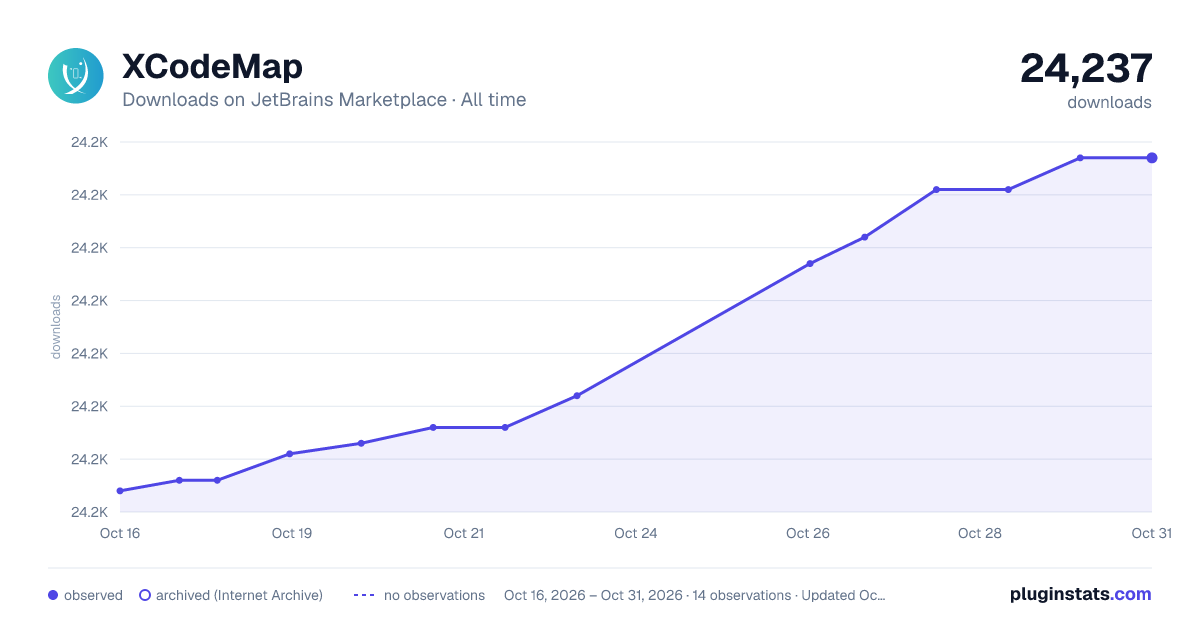Click the 'Downloads on JetBrains Marketplace · All time' subtitle
Screen dimensions: 1200x630
[324, 100]
